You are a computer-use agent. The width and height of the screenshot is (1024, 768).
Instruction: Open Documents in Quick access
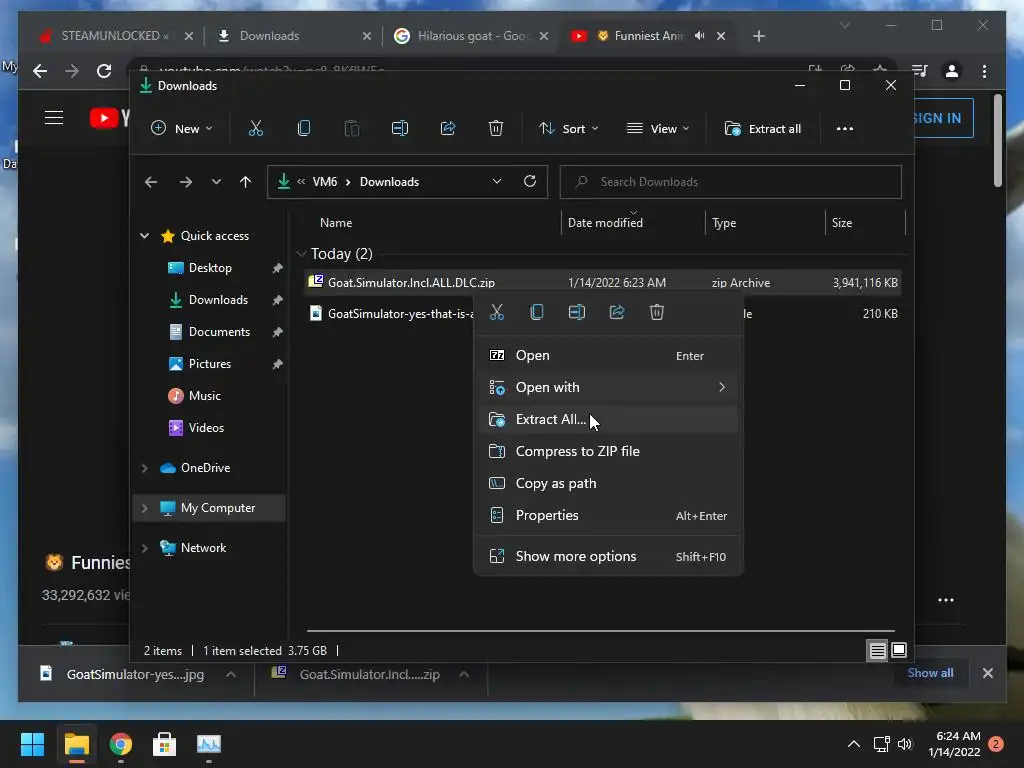coord(219,332)
